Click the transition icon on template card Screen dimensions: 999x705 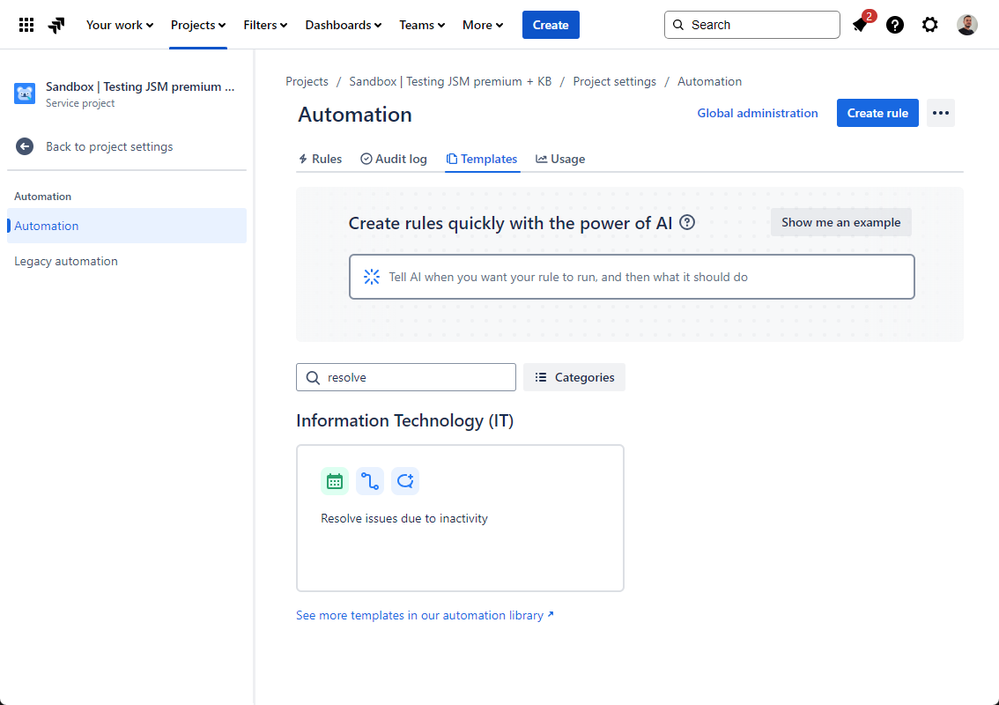(x=405, y=481)
